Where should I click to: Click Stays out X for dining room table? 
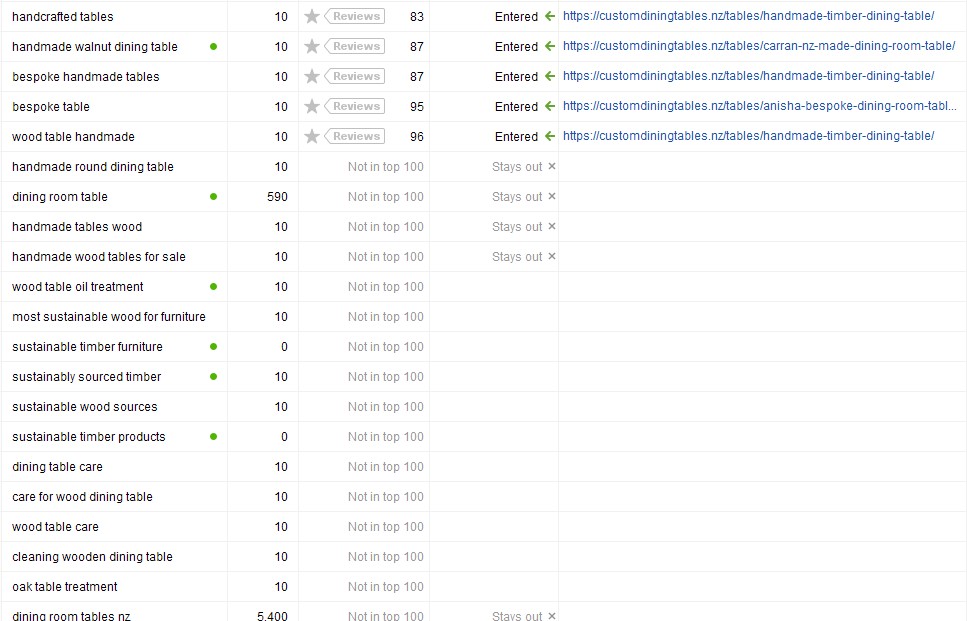pyautogui.click(x=552, y=197)
